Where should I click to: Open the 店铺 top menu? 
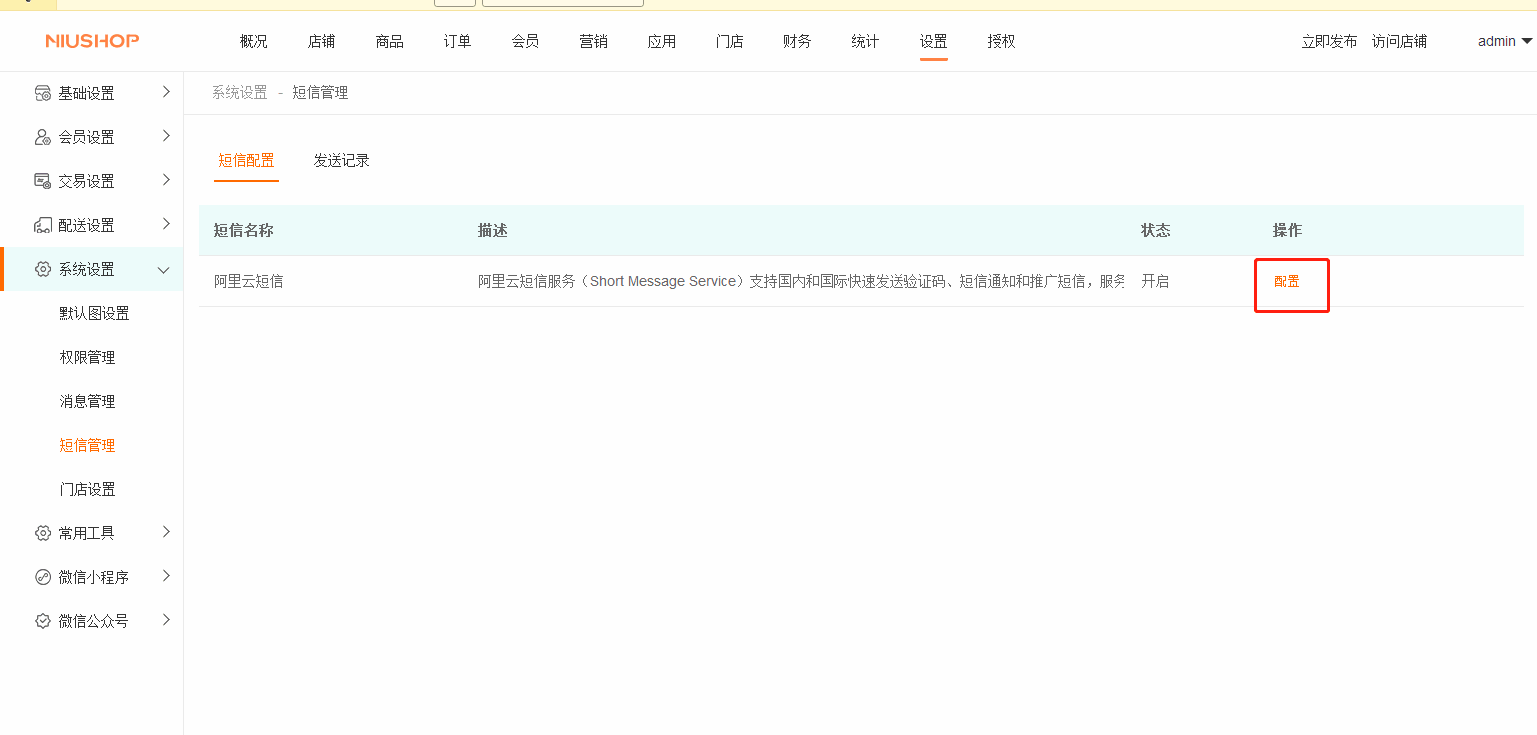[x=322, y=42]
